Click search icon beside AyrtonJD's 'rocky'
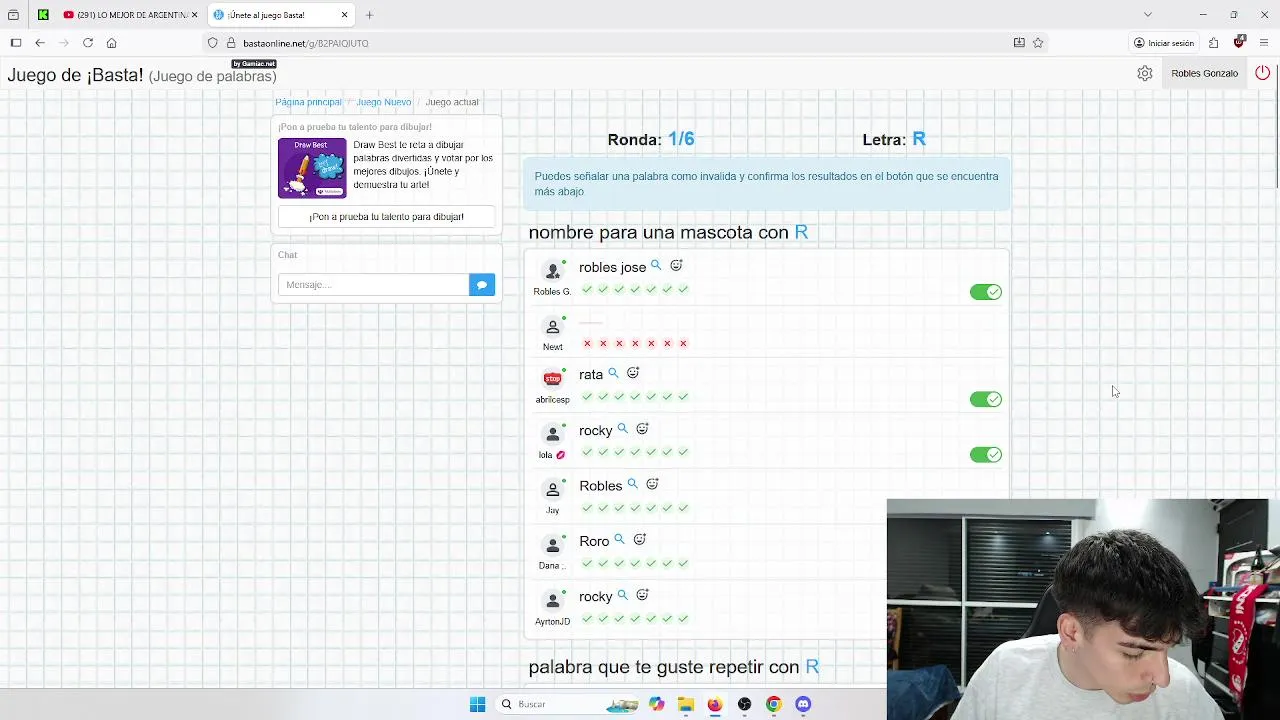This screenshot has width=1280, height=720. [x=623, y=595]
